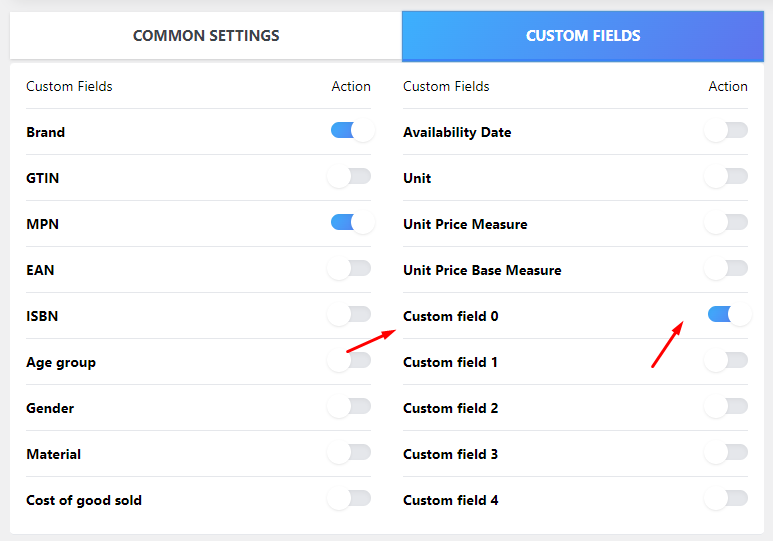
Task: Enable the GTIN toggle
Action: point(351,177)
